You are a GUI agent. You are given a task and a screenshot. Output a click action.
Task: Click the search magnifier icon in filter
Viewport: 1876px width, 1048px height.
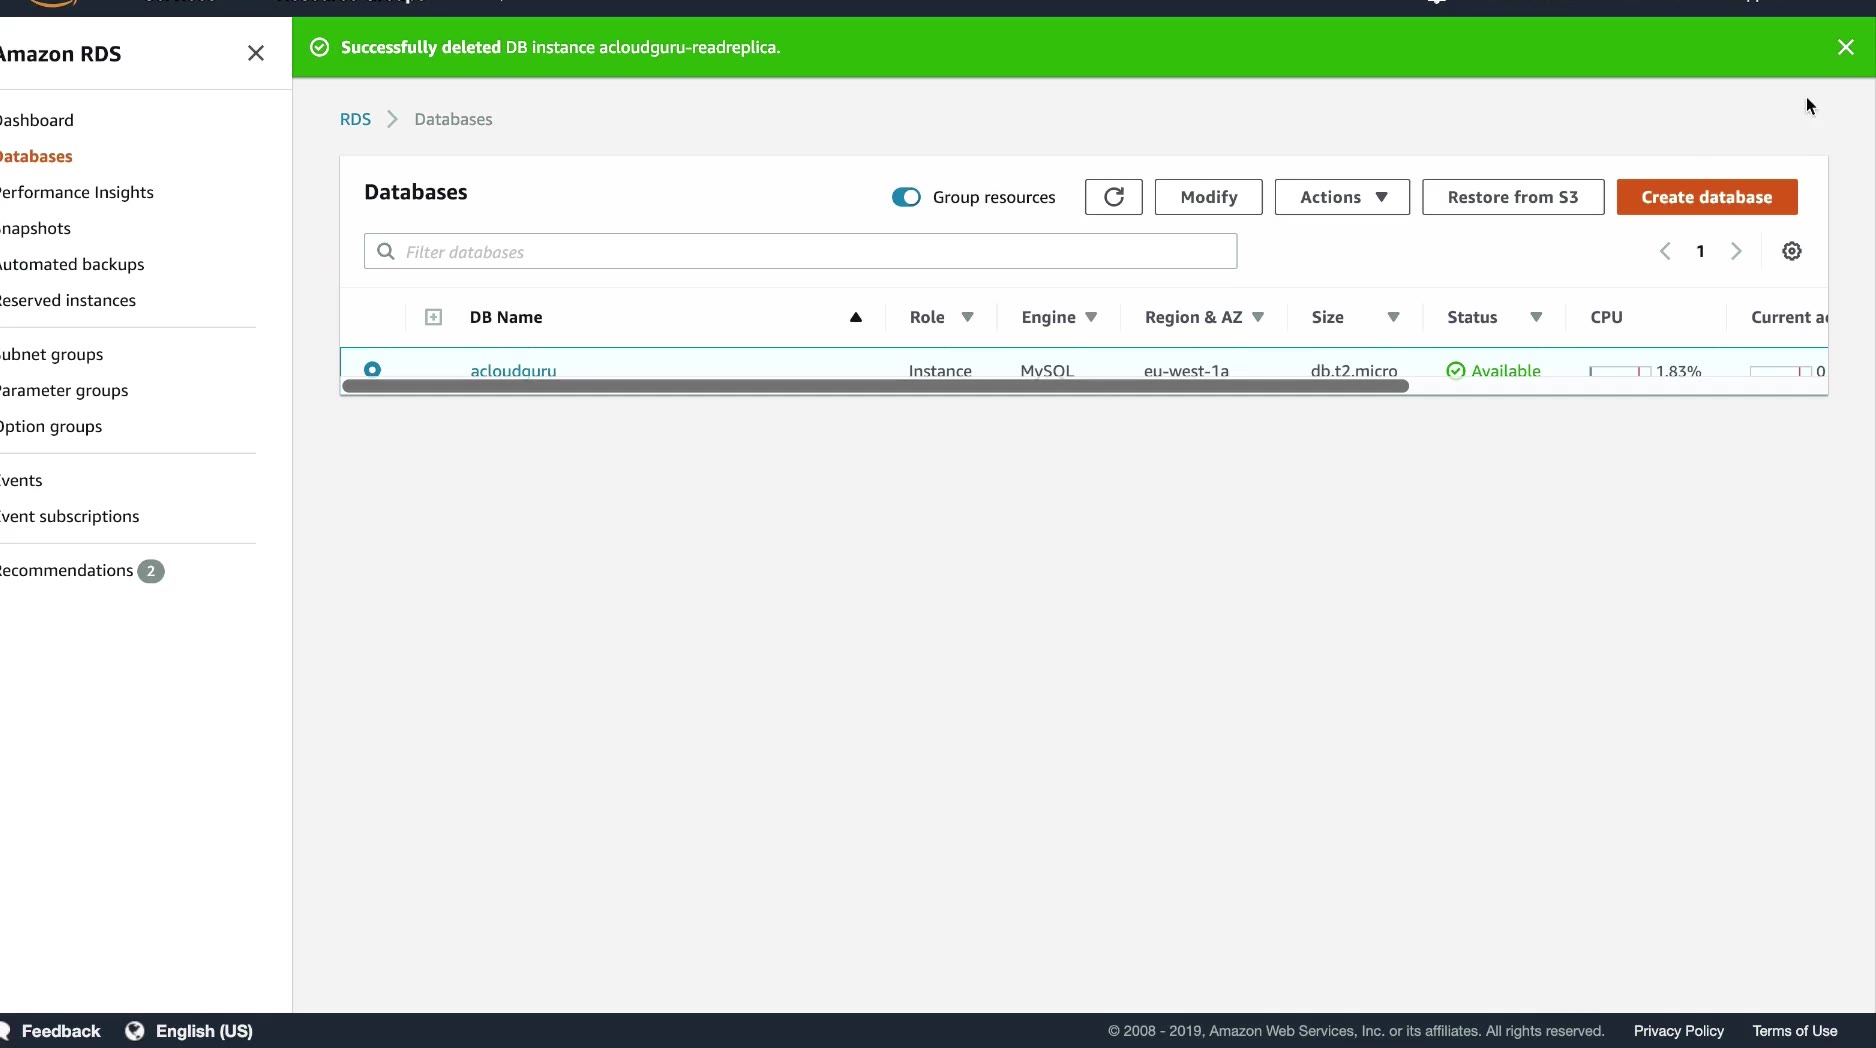386,251
